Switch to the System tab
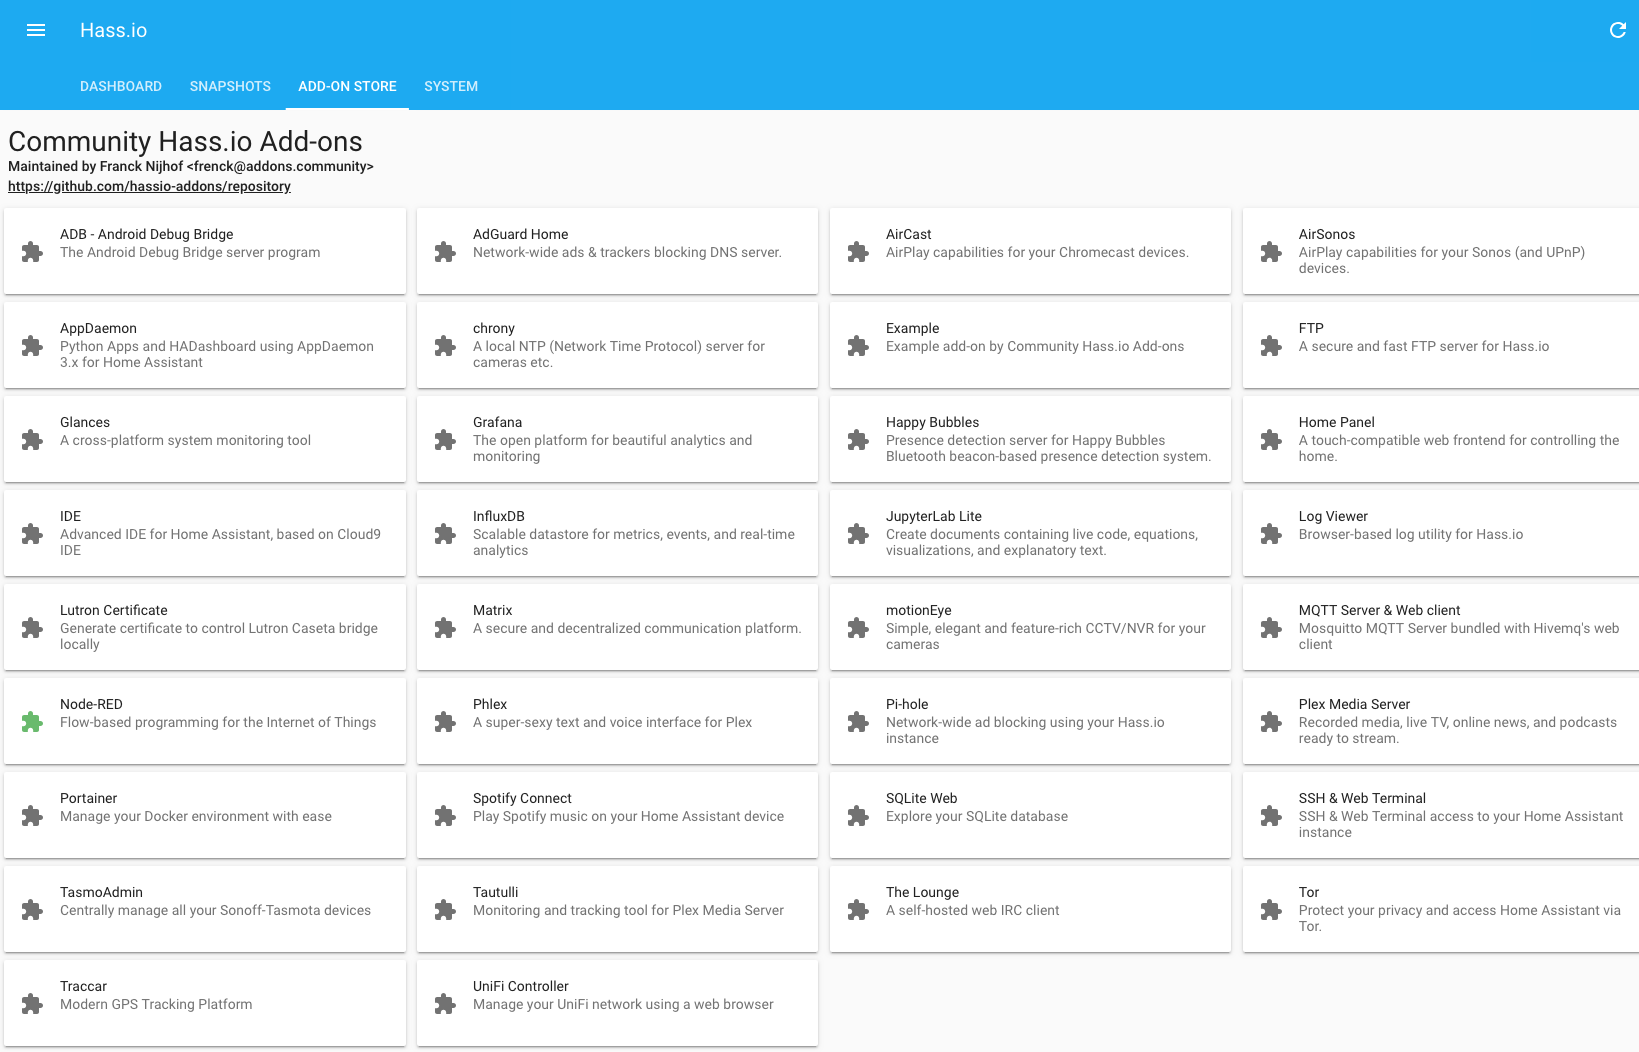 point(451,86)
